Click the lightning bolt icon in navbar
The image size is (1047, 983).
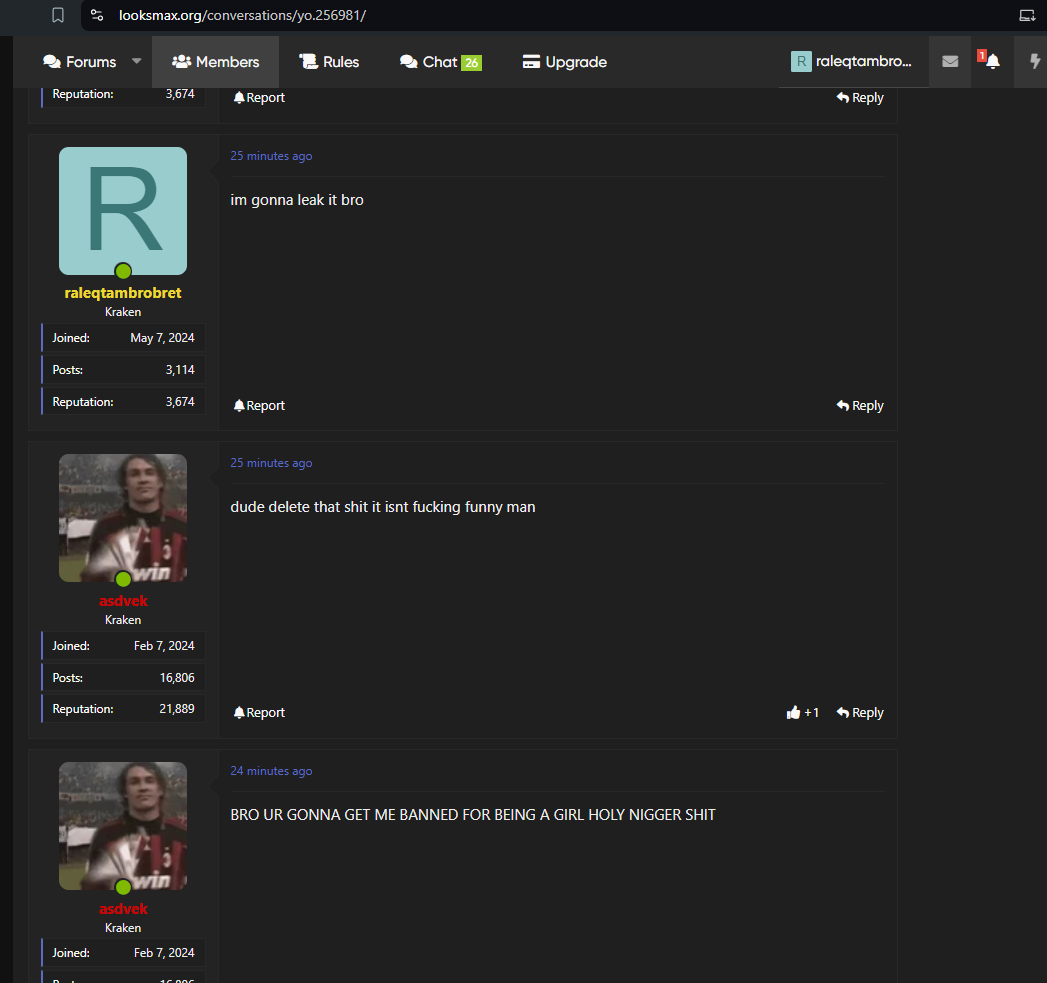[1034, 62]
